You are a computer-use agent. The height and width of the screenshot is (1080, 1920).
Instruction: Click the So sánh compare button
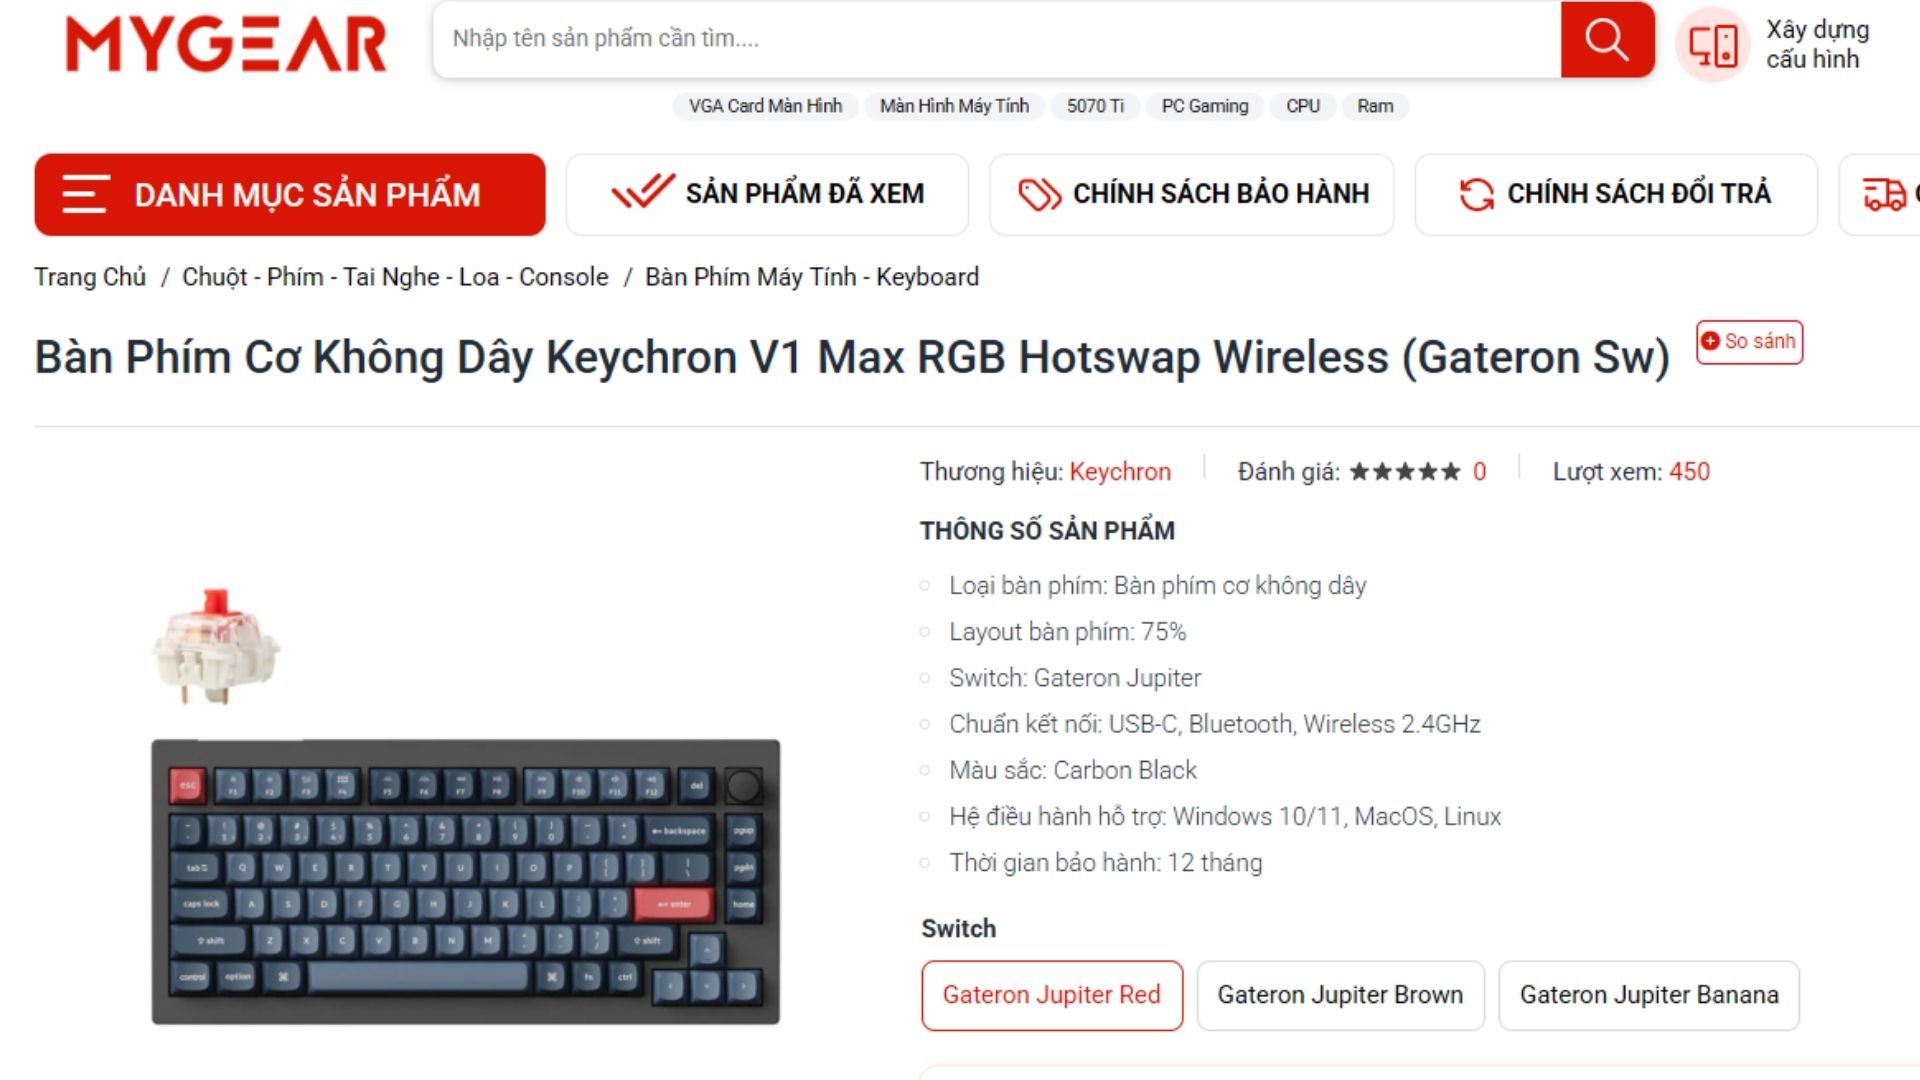(1750, 342)
